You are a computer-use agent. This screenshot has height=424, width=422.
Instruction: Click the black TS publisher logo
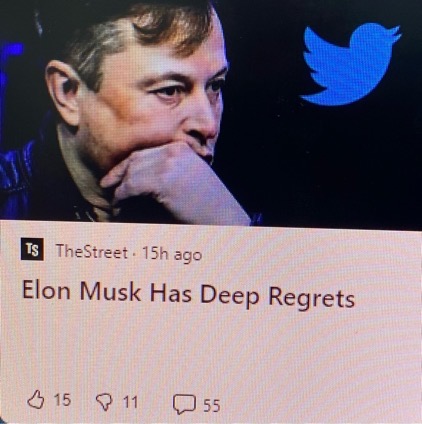(32, 249)
